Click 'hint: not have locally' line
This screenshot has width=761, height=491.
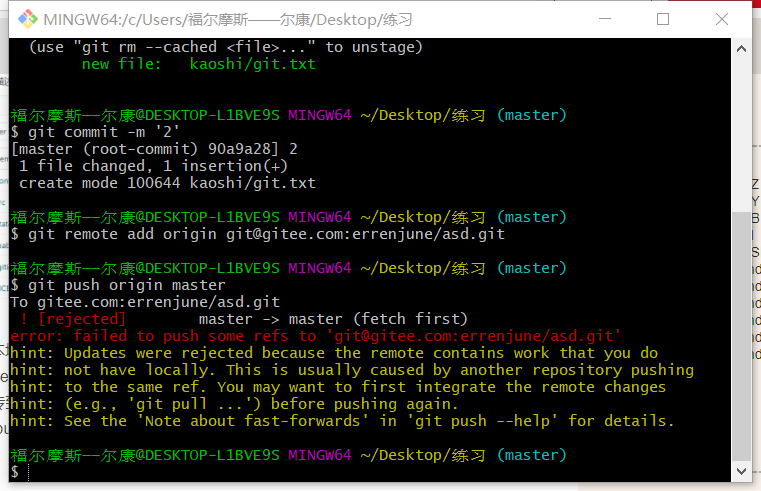coord(352,370)
